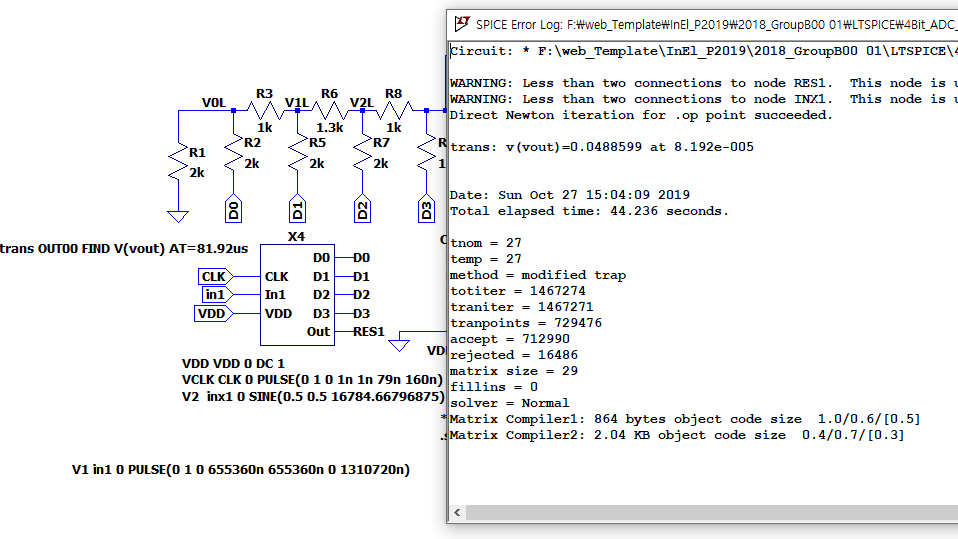Click the error log horizontal scrollbar track
Image resolution: width=958 pixels, height=539 pixels.
click(x=700, y=513)
